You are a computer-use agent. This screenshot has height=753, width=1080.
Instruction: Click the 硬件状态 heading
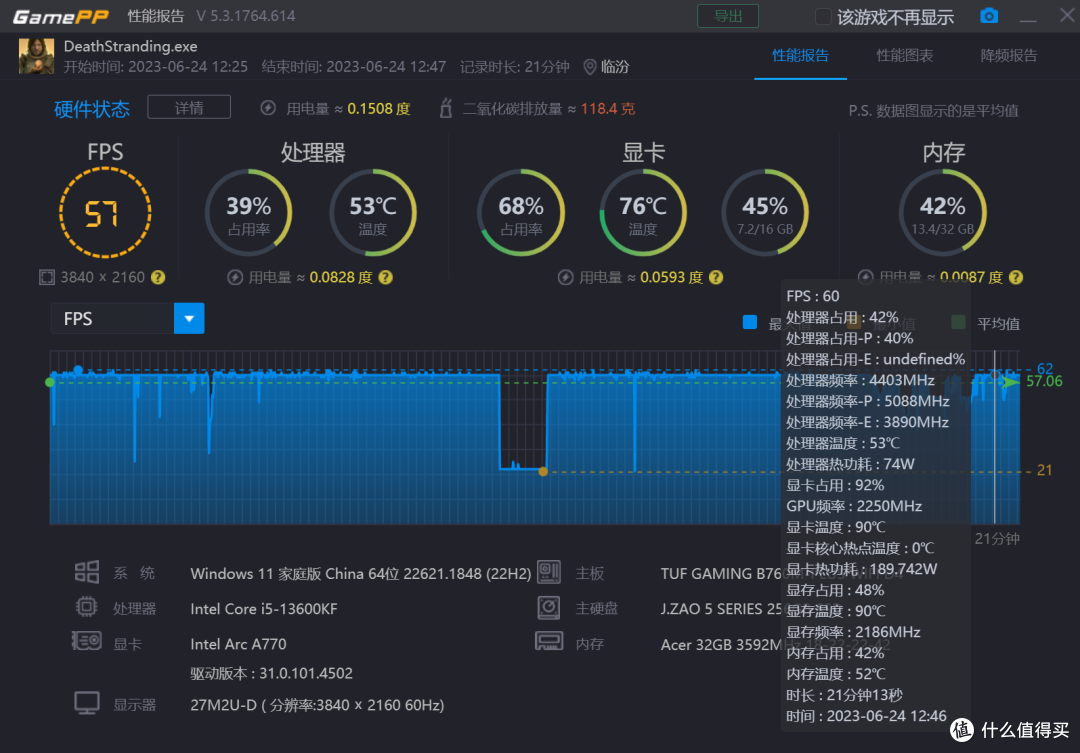pyautogui.click(x=92, y=109)
